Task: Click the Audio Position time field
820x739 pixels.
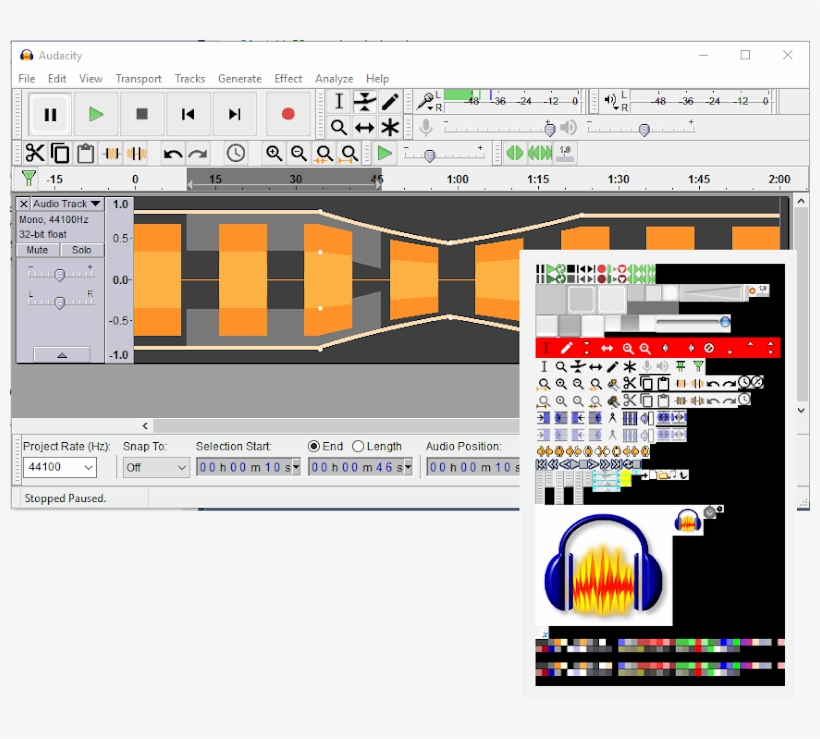Action: pyautogui.click(x=474, y=467)
